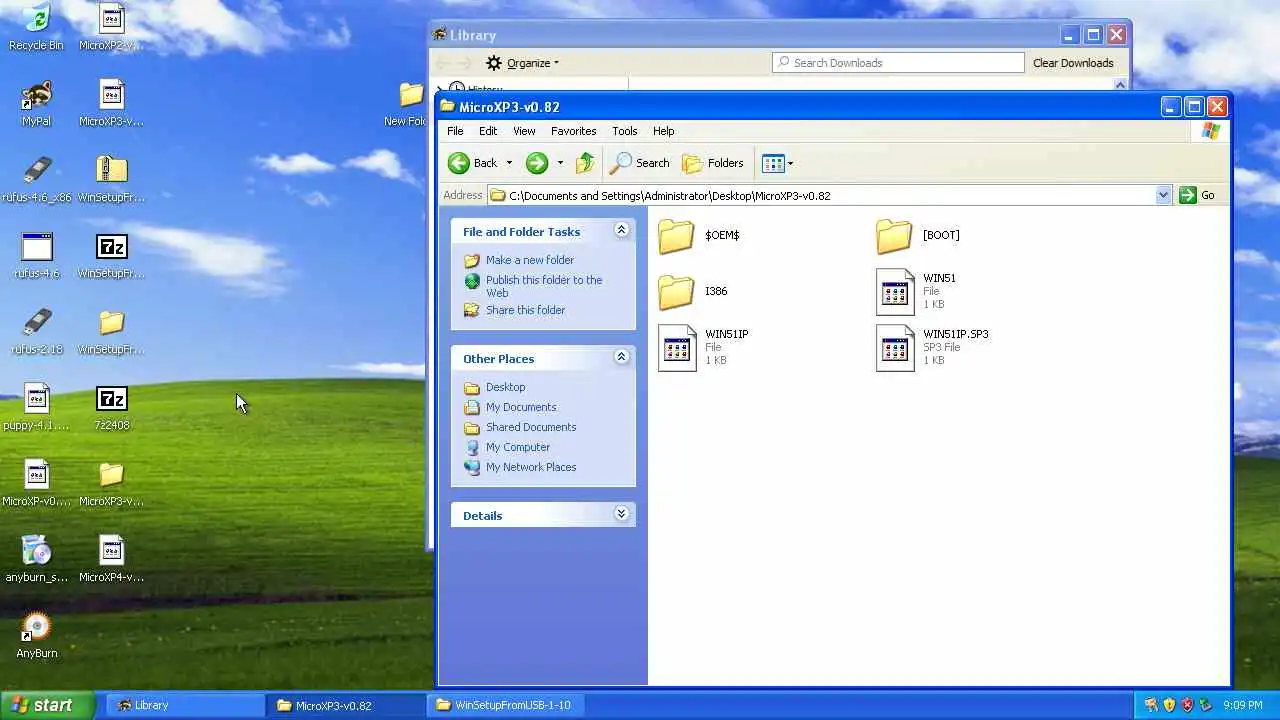Select the 7z2408 desktop icon
This screenshot has width=1280, height=720.
112,407
